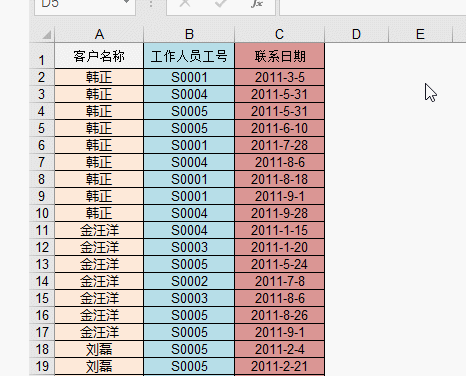Click cell S0001 in row 2

[189, 77]
